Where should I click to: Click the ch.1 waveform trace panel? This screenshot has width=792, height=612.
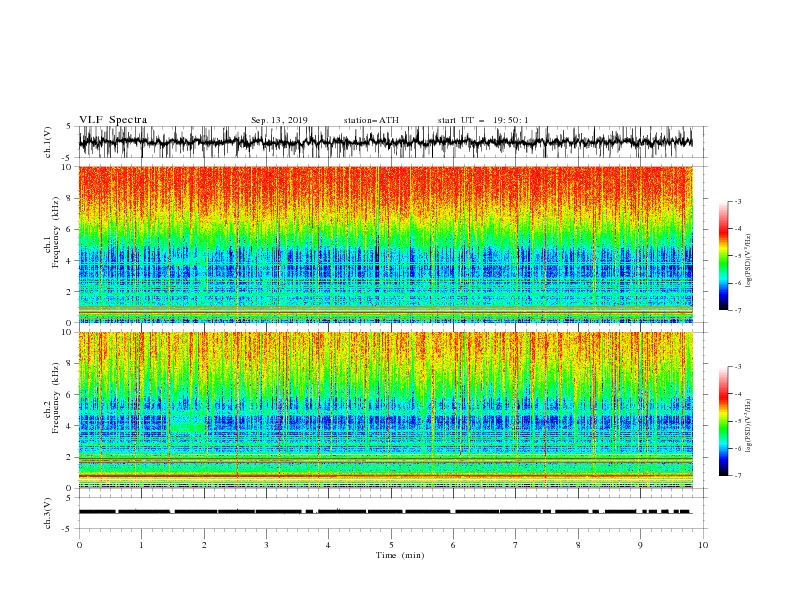point(392,142)
